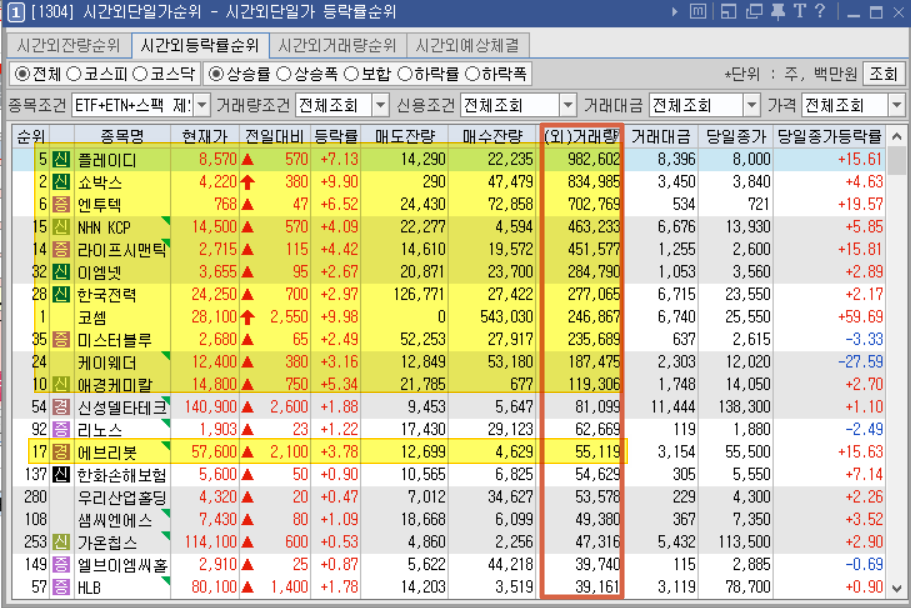Image resolution: width=911 pixels, height=608 pixels.
Task: Click the duplicate window icon in title bar
Action: coord(754,12)
